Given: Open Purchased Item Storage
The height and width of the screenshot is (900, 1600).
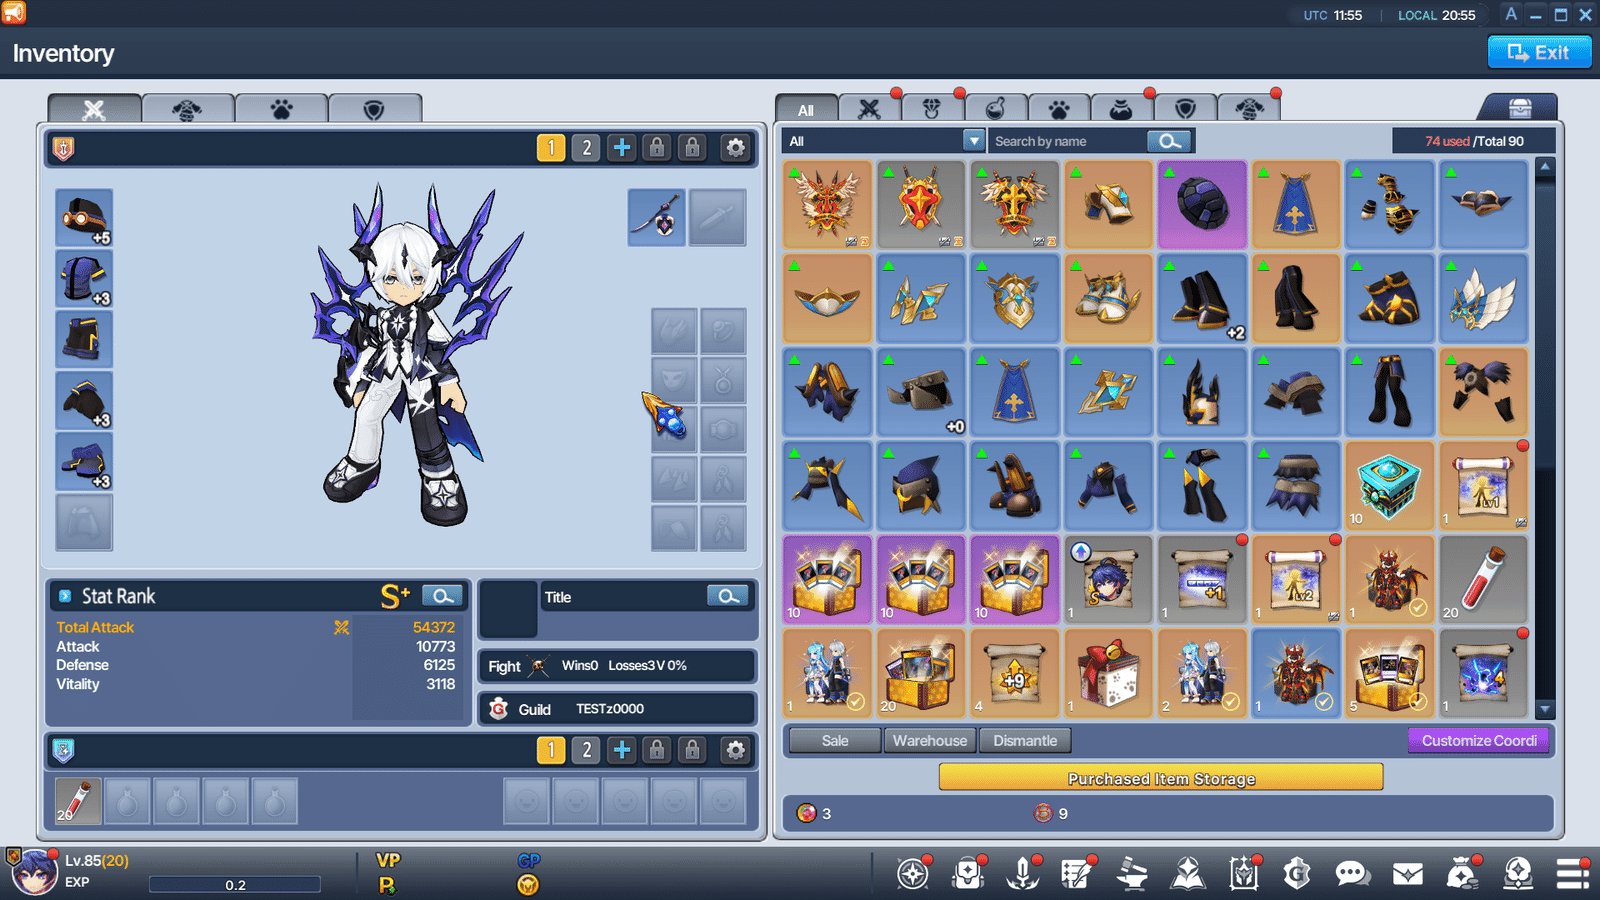Looking at the screenshot, I should 1161,778.
